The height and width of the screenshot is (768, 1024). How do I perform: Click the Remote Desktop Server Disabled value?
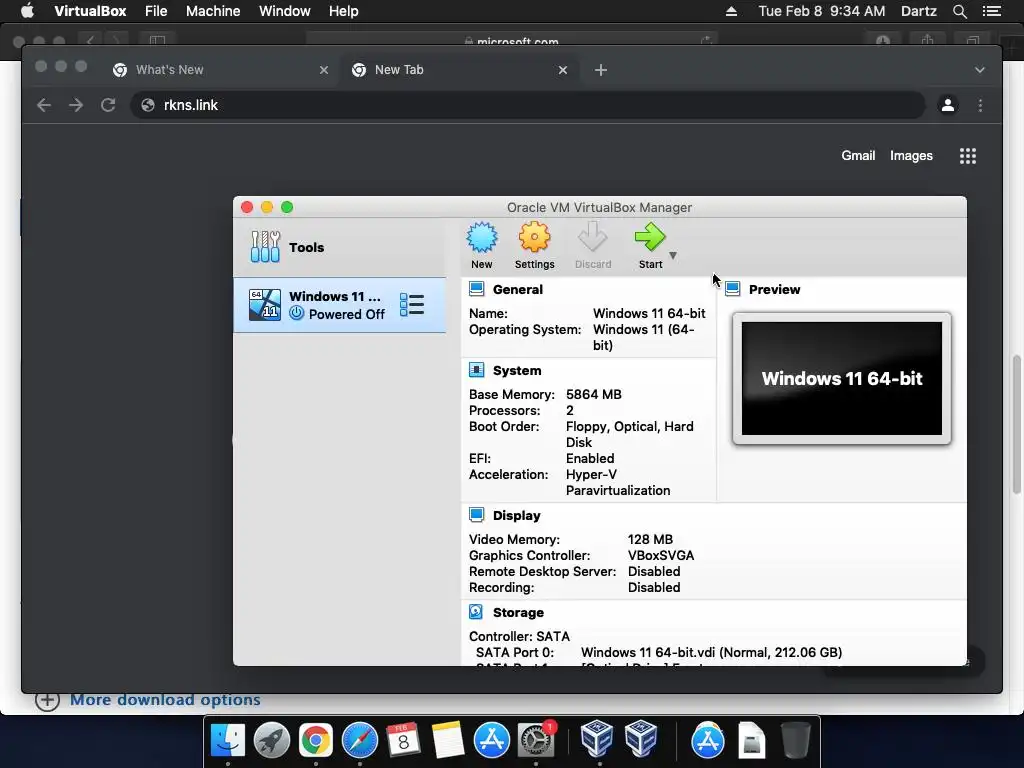click(654, 571)
